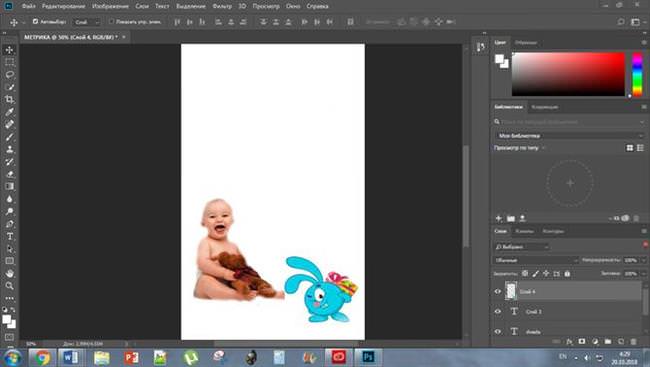The image size is (650, 367).
Task: Add content to library plus button
Action: click(499, 218)
